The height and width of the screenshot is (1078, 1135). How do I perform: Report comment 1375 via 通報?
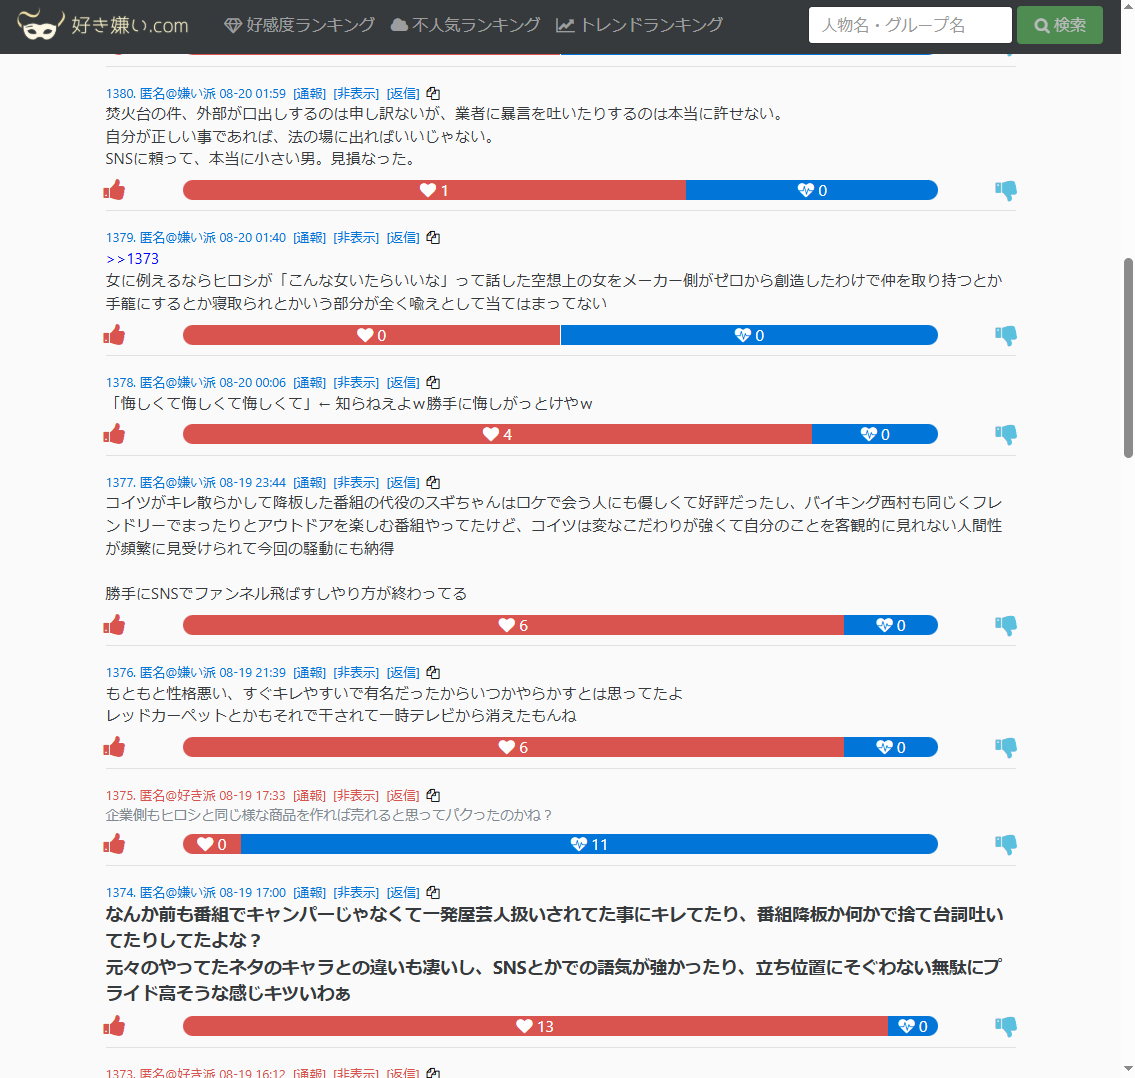[x=310, y=796]
